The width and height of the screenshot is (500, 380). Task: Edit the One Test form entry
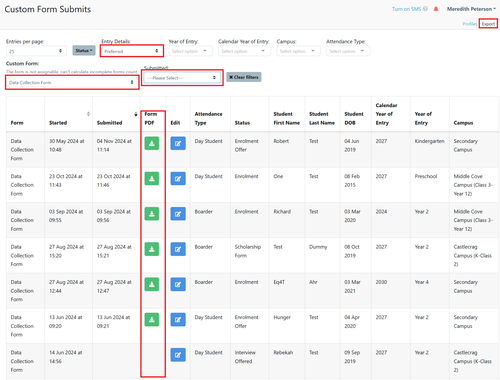coord(178,179)
